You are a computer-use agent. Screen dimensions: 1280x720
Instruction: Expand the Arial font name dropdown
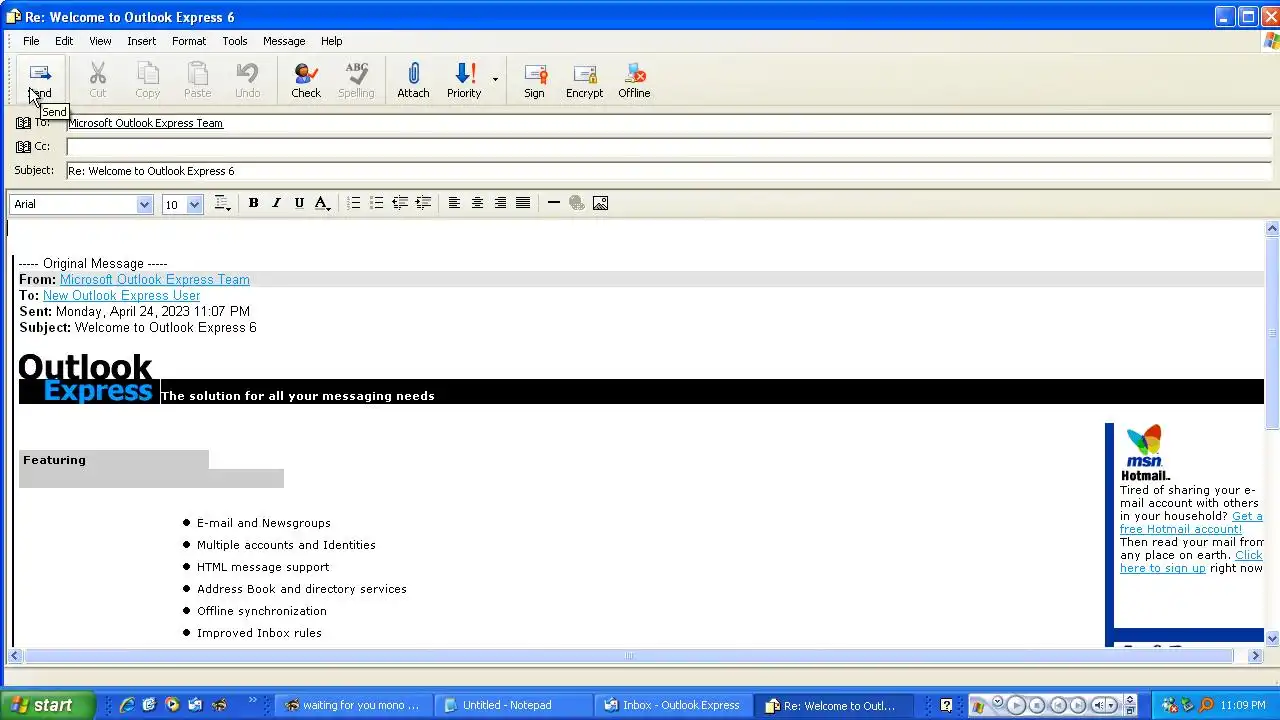144,204
